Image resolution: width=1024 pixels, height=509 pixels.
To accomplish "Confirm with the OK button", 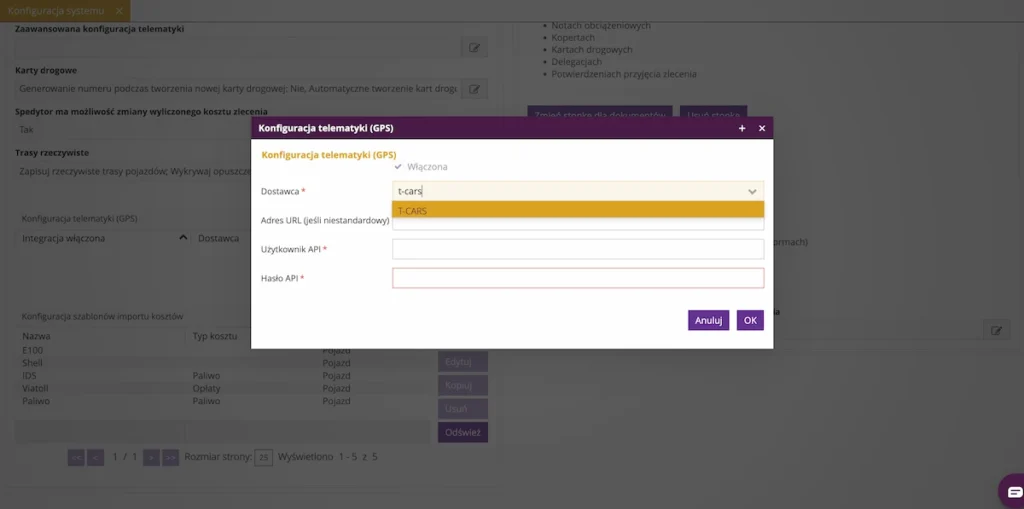I will tap(750, 320).
